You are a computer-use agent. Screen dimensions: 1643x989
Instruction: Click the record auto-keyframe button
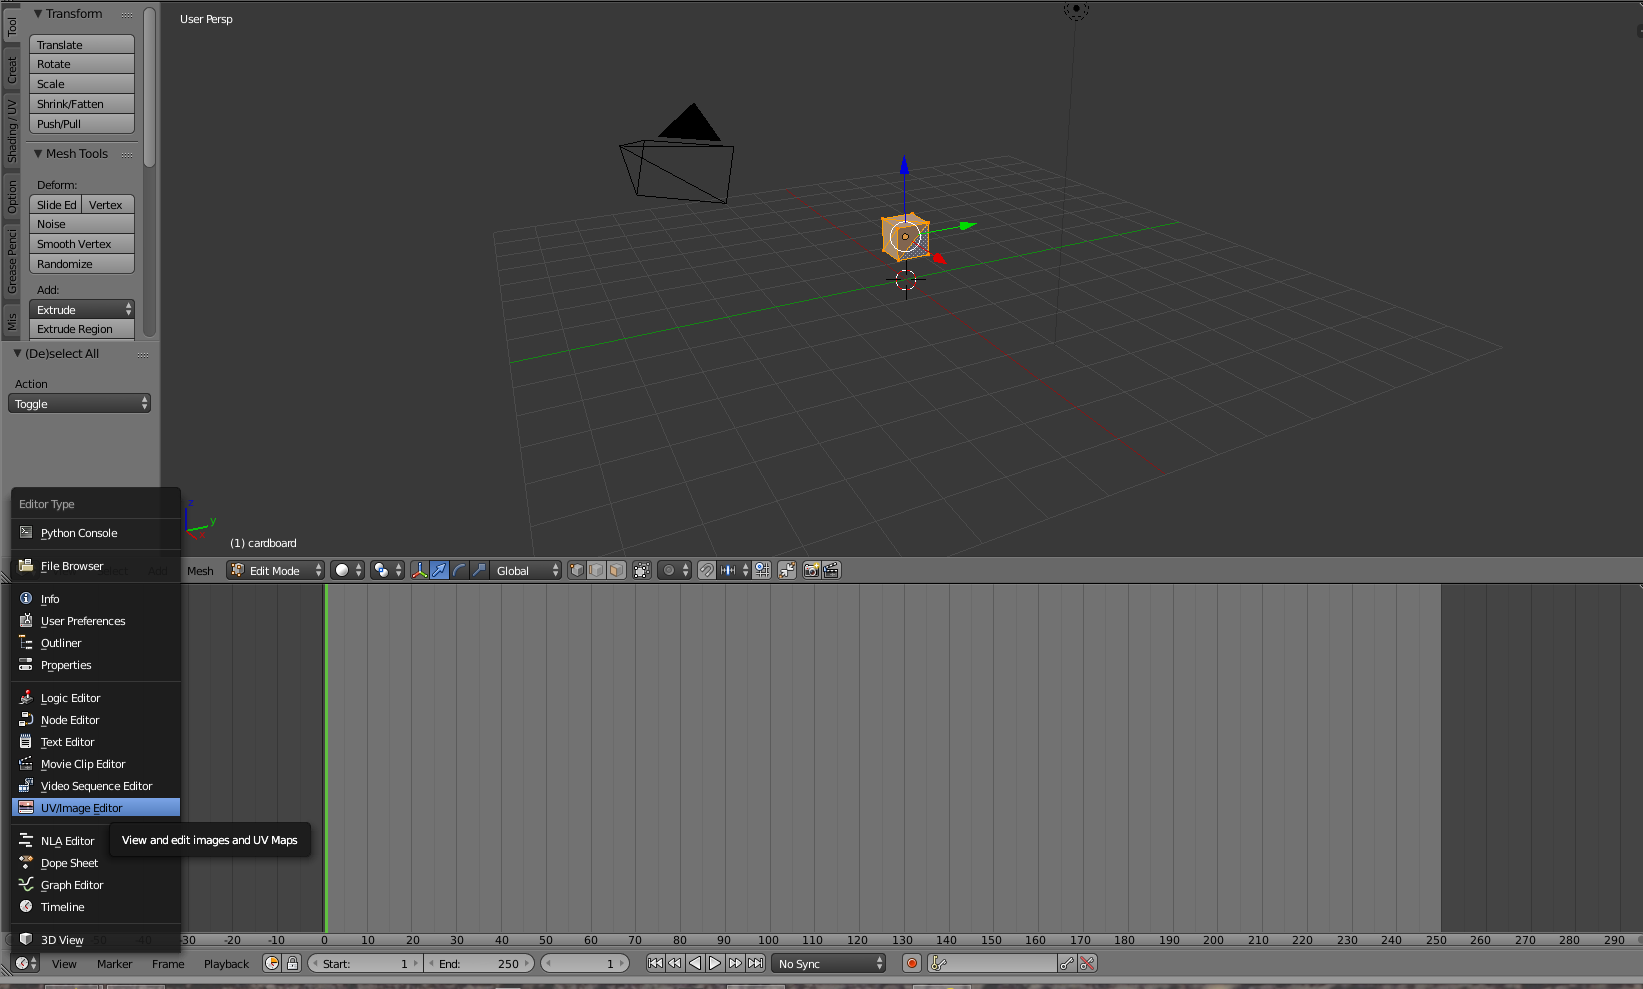[x=912, y=964]
